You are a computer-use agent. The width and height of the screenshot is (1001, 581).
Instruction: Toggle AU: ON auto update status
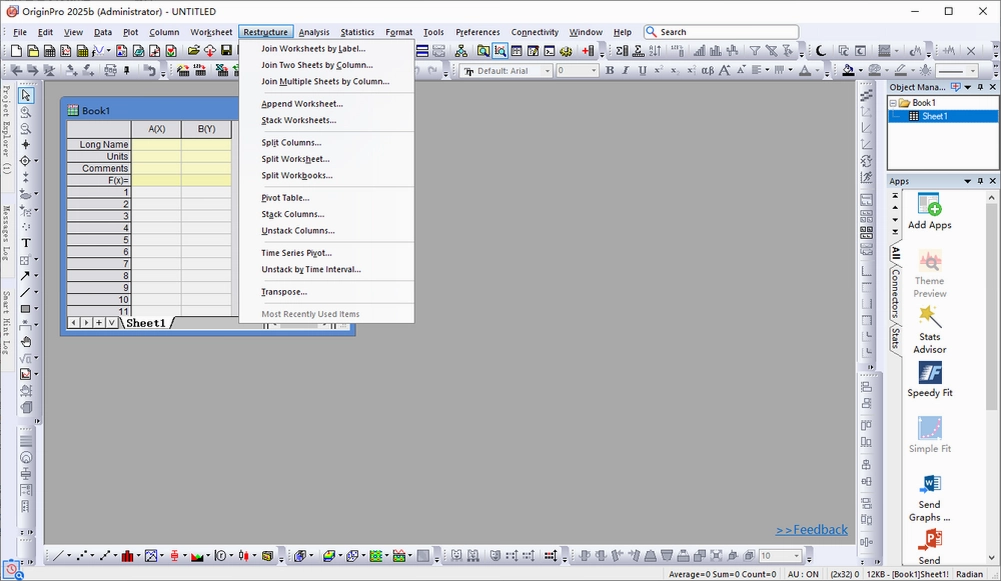[x=802, y=574]
